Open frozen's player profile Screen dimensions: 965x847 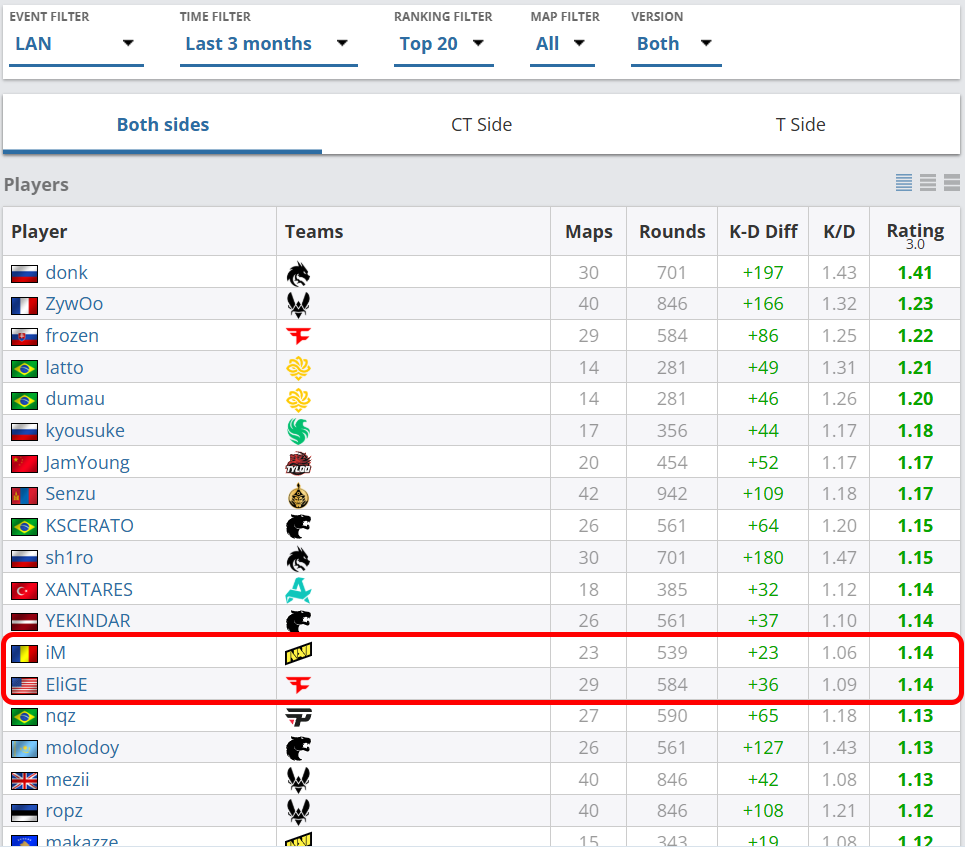(72, 336)
